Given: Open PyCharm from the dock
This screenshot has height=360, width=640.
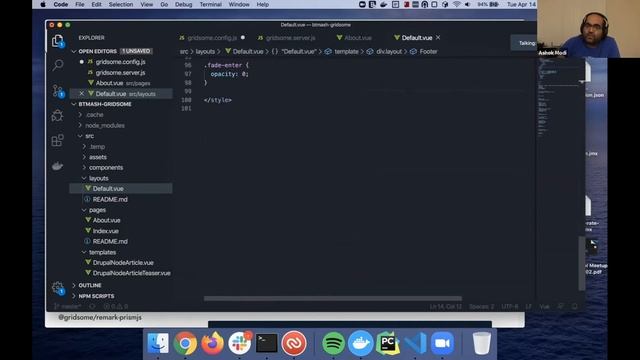Looking at the screenshot, I should (388, 343).
